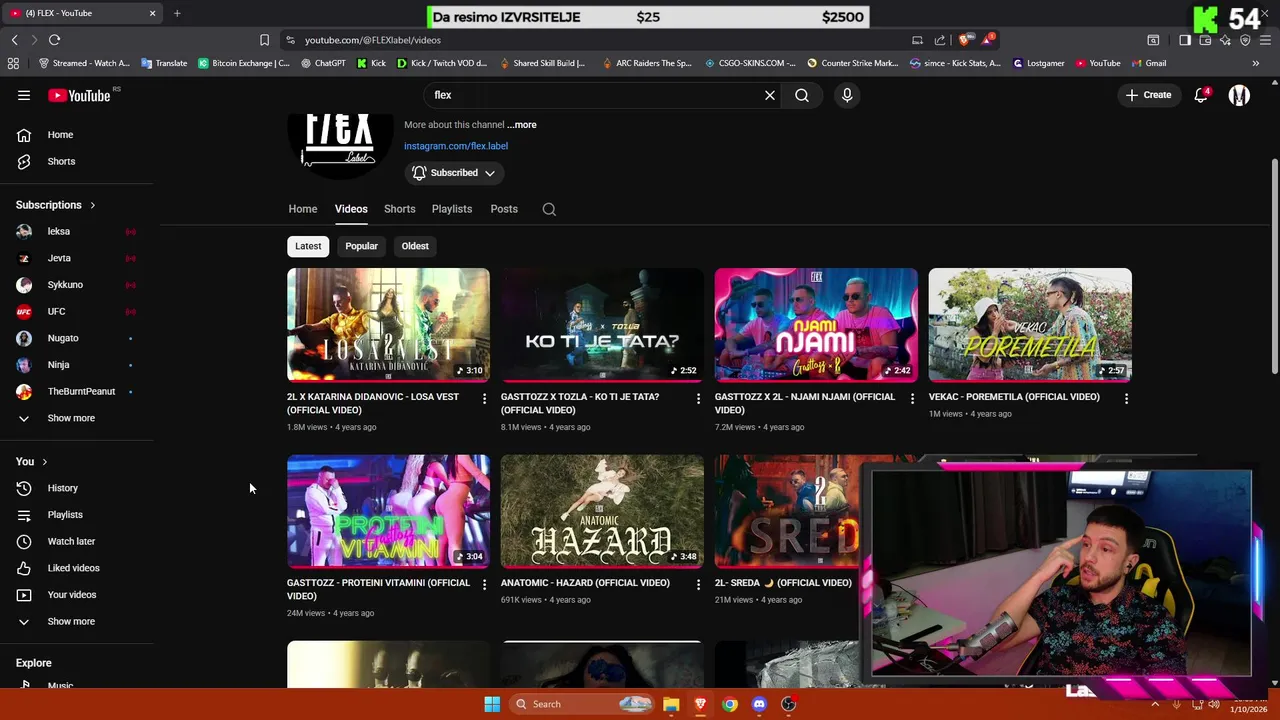Open options menu for NJAMI NJAMI video
Image resolution: width=1280 pixels, height=720 pixels.
click(912, 398)
